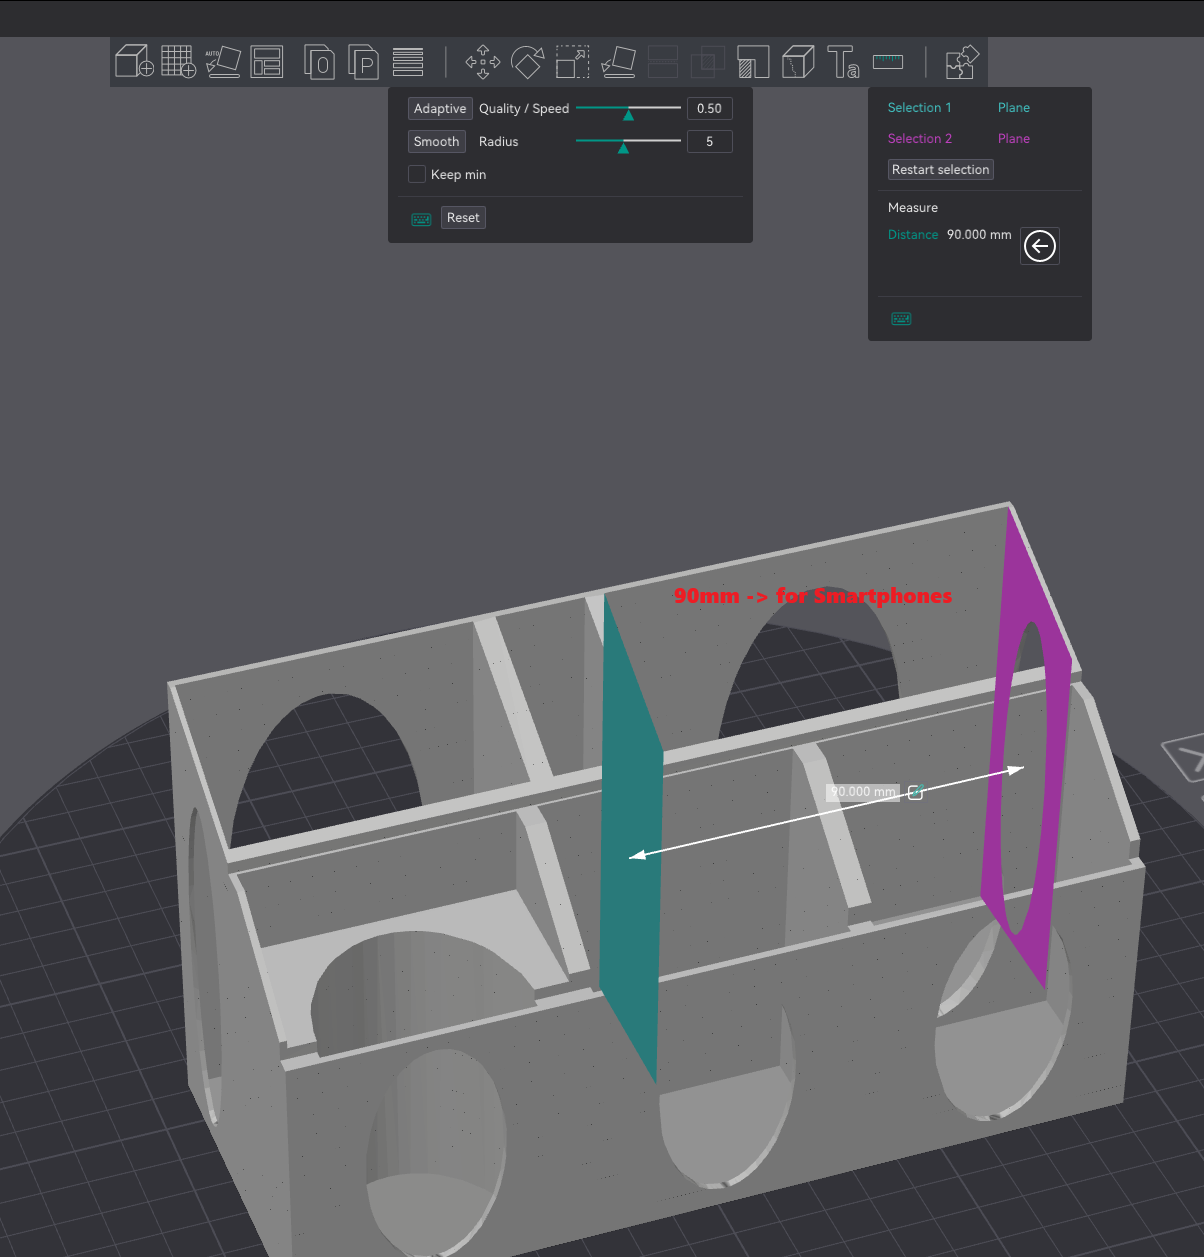Image resolution: width=1204 pixels, height=1257 pixels.
Task: Click the Auto orient tool icon
Action: (x=222, y=62)
